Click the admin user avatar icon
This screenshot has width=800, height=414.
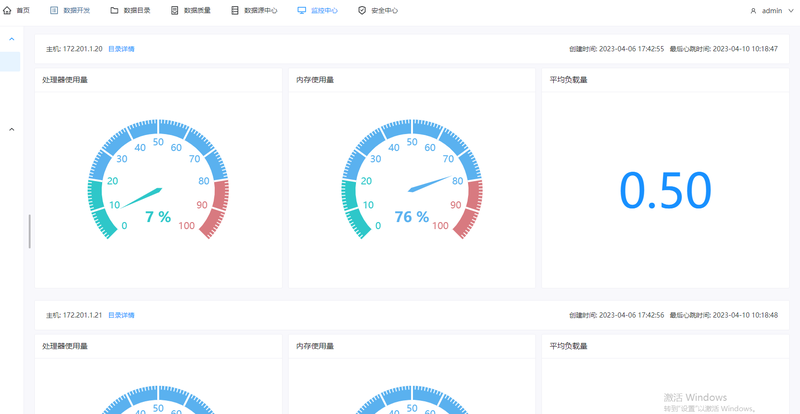753,11
